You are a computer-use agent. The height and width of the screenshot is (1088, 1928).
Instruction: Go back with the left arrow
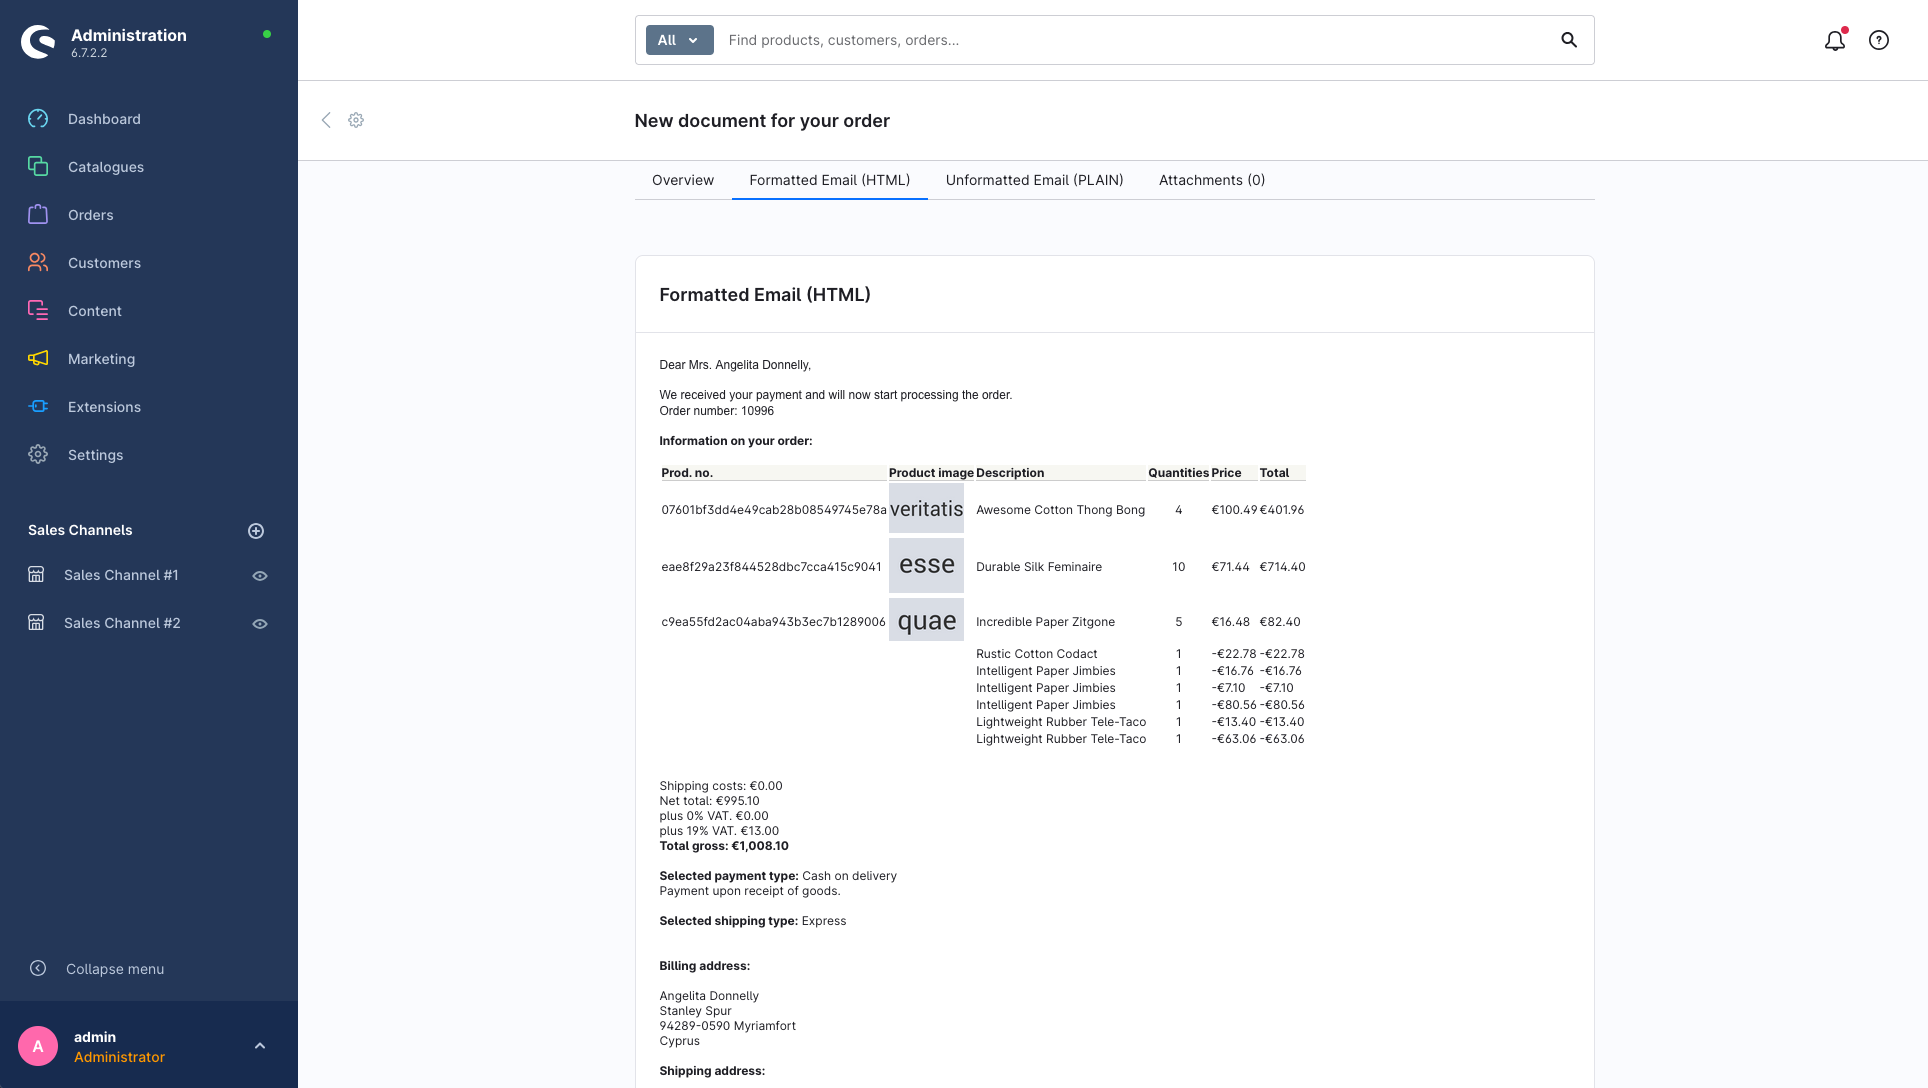326,120
